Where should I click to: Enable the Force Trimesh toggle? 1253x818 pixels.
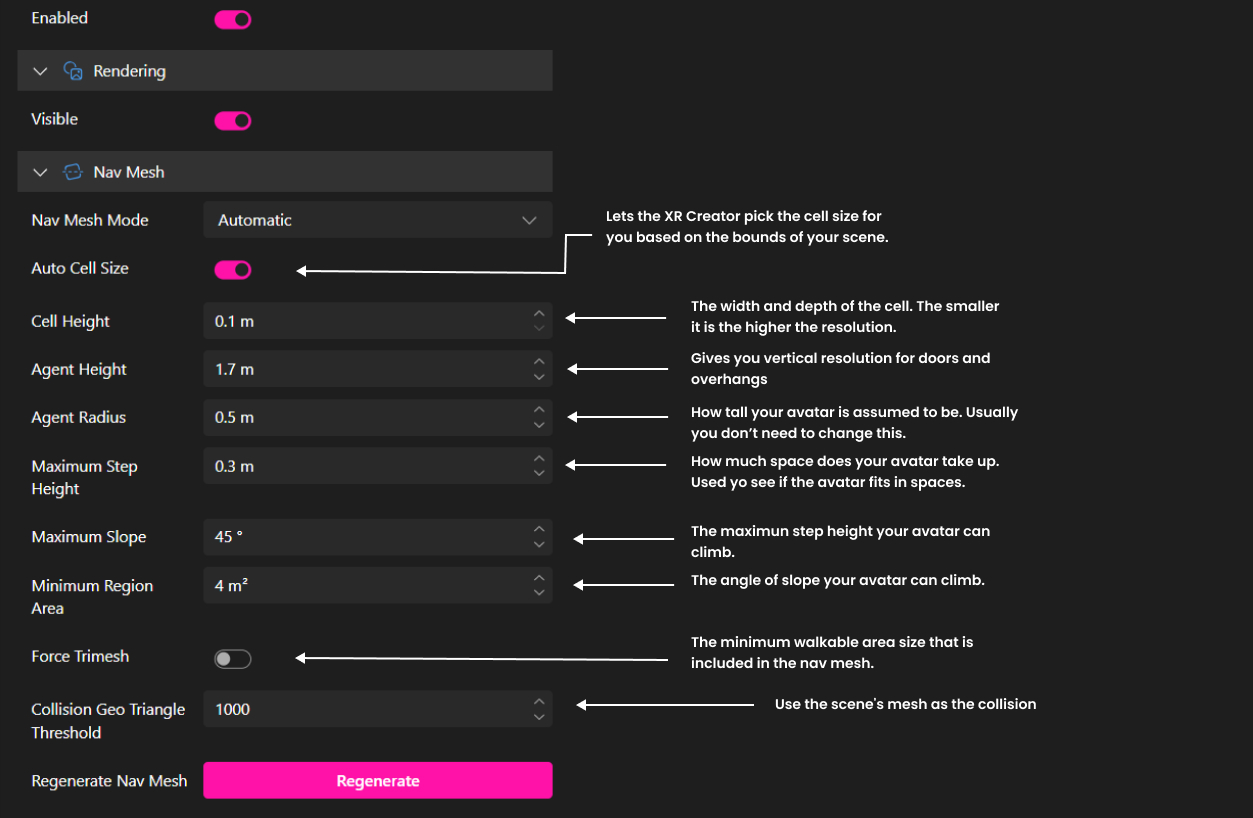coord(233,659)
